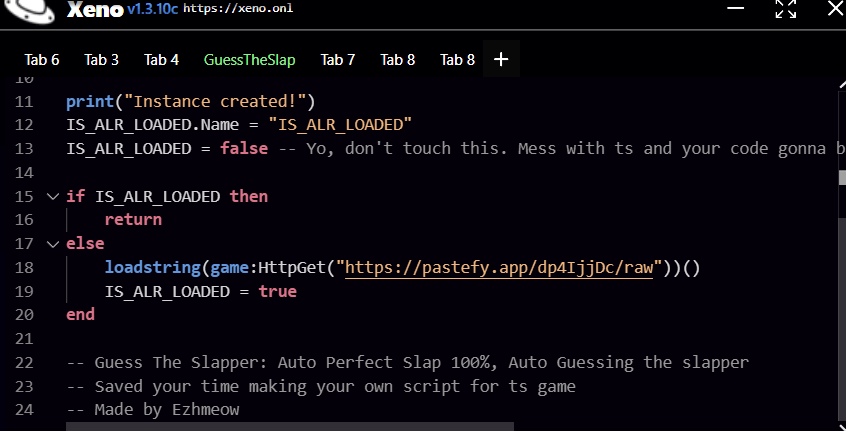Click the "IS_ALR_LOADED" string on line 12
The image size is (846, 431).
point(340,125)
